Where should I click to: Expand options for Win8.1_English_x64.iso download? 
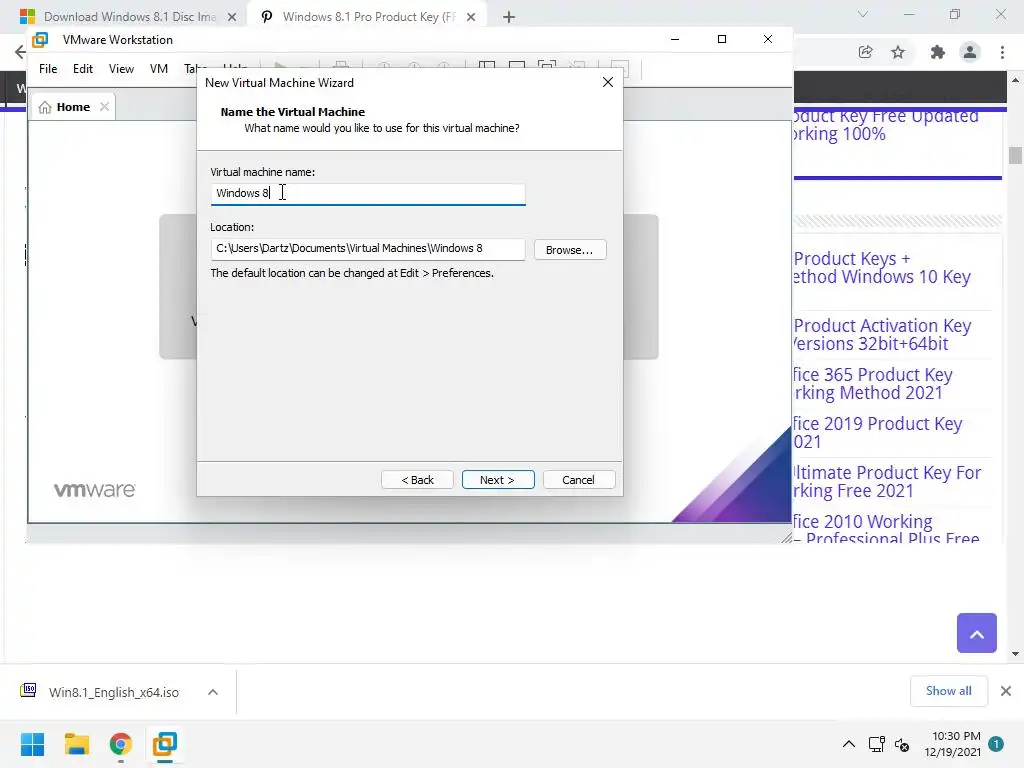[x=213, y=692]
